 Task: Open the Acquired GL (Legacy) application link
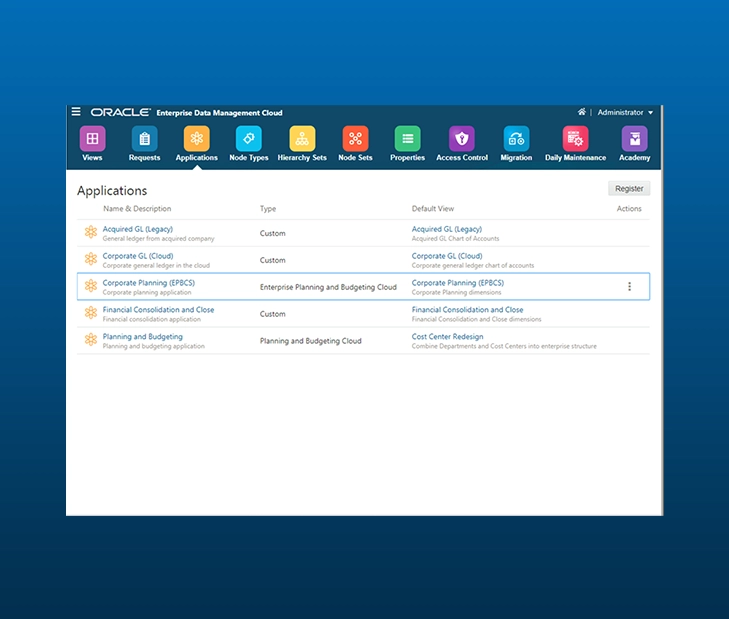[x=137, y=229]
